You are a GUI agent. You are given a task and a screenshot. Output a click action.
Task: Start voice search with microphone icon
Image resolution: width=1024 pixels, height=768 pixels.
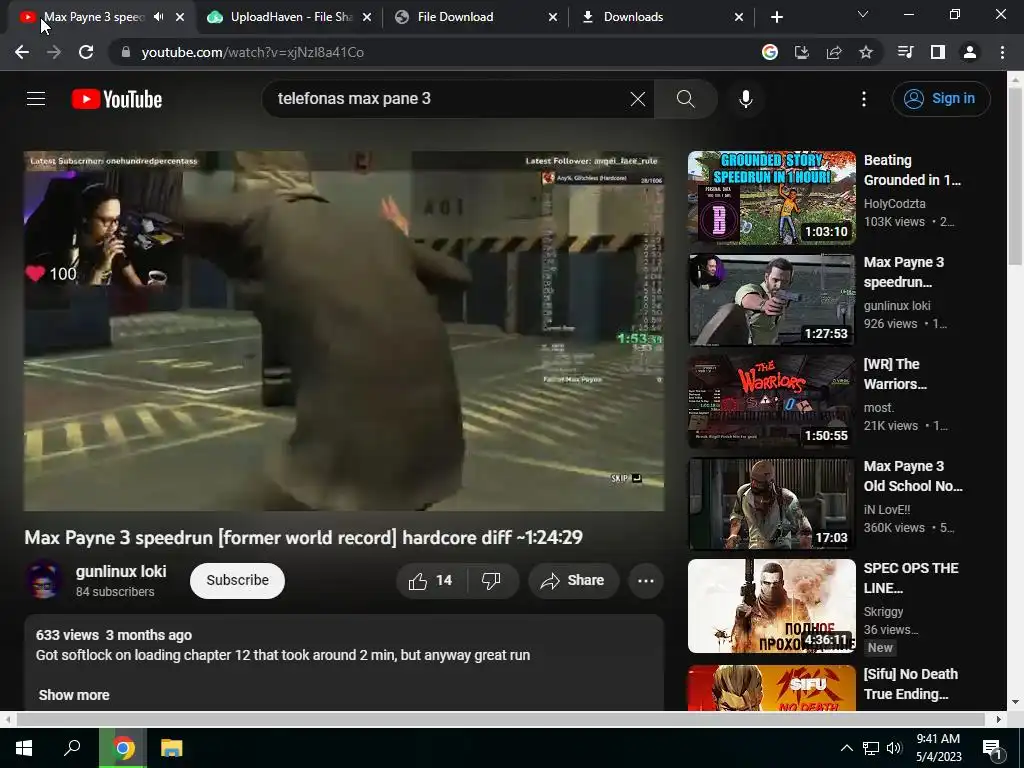(746, 99)
